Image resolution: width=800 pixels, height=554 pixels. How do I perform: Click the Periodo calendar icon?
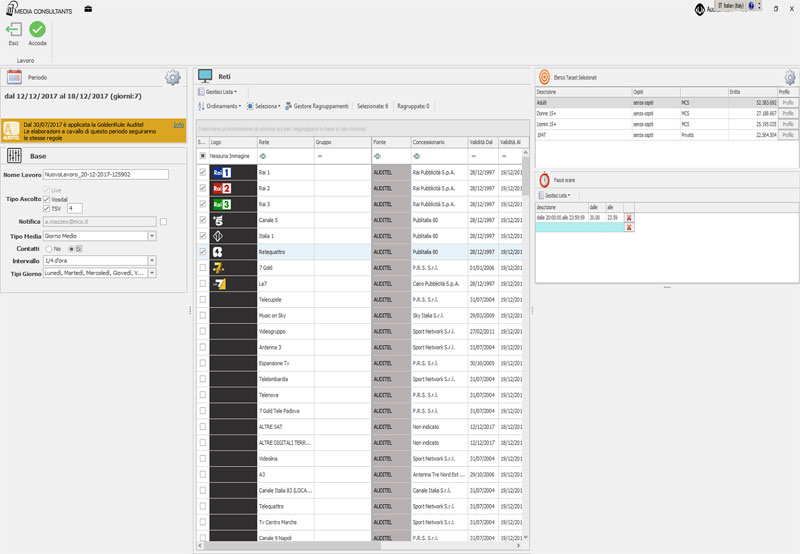tap(14, 77)
